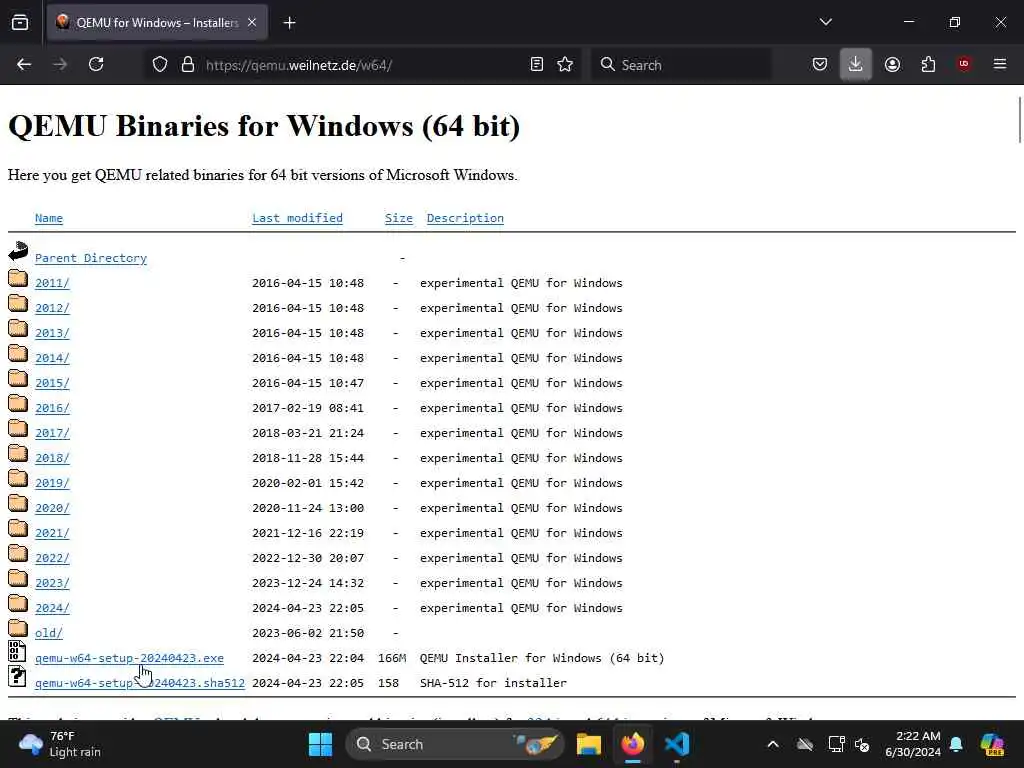Open the 2024/ folder

tap(52, 608)
